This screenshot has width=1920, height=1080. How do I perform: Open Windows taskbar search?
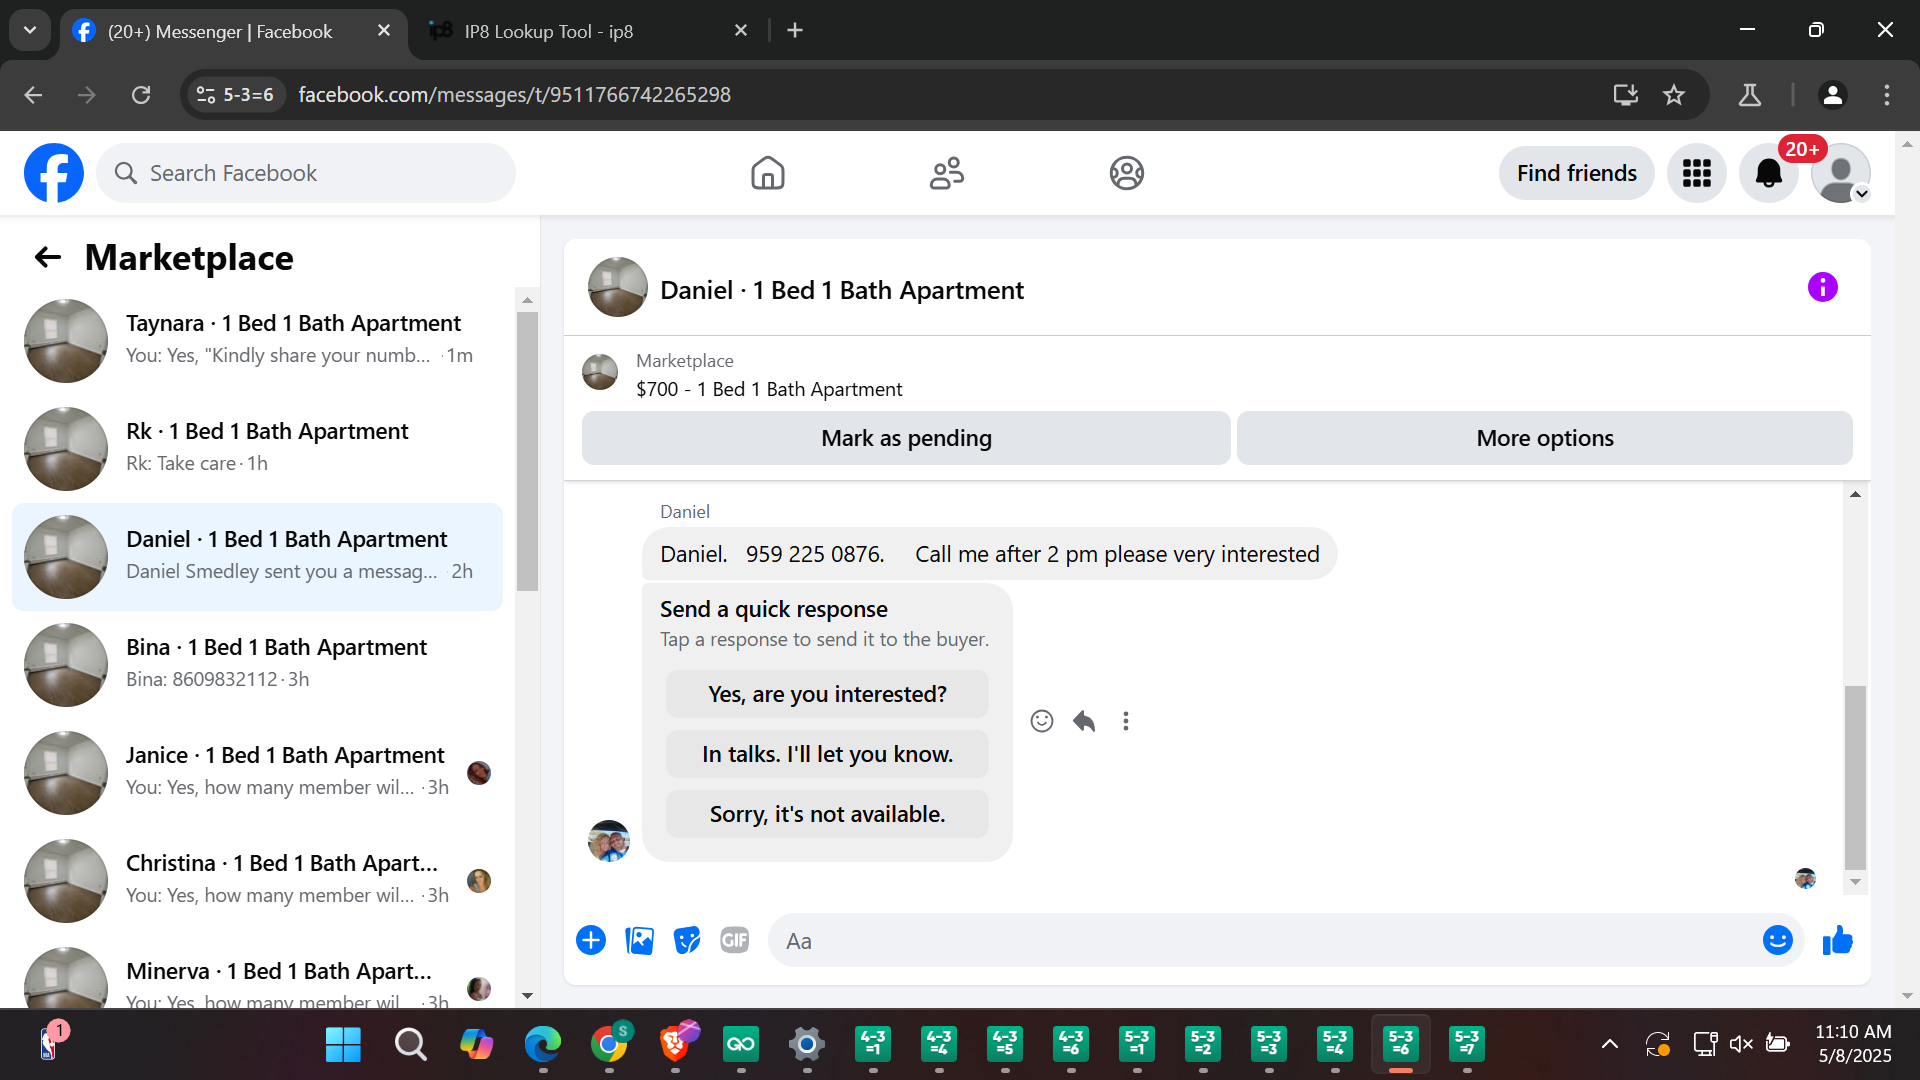point(410,1045)
